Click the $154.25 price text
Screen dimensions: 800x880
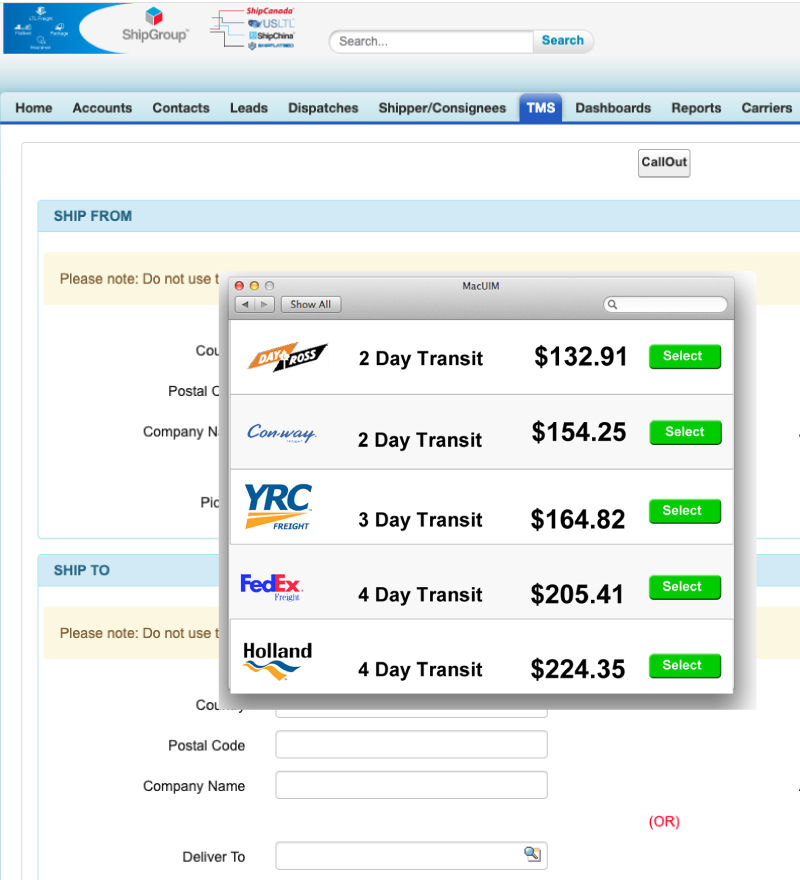579,432
